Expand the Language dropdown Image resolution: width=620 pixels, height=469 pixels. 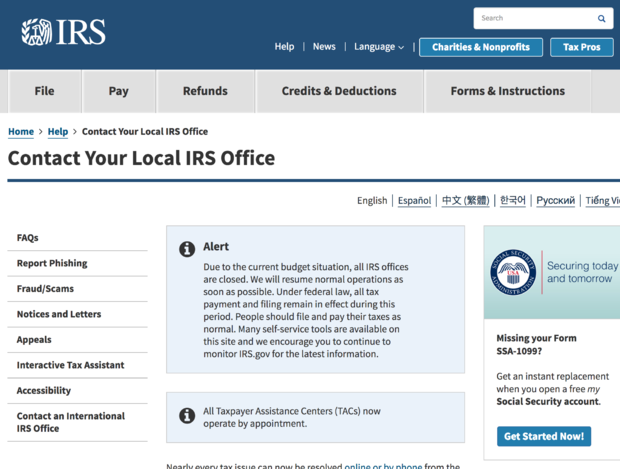(x=379, y=47)
